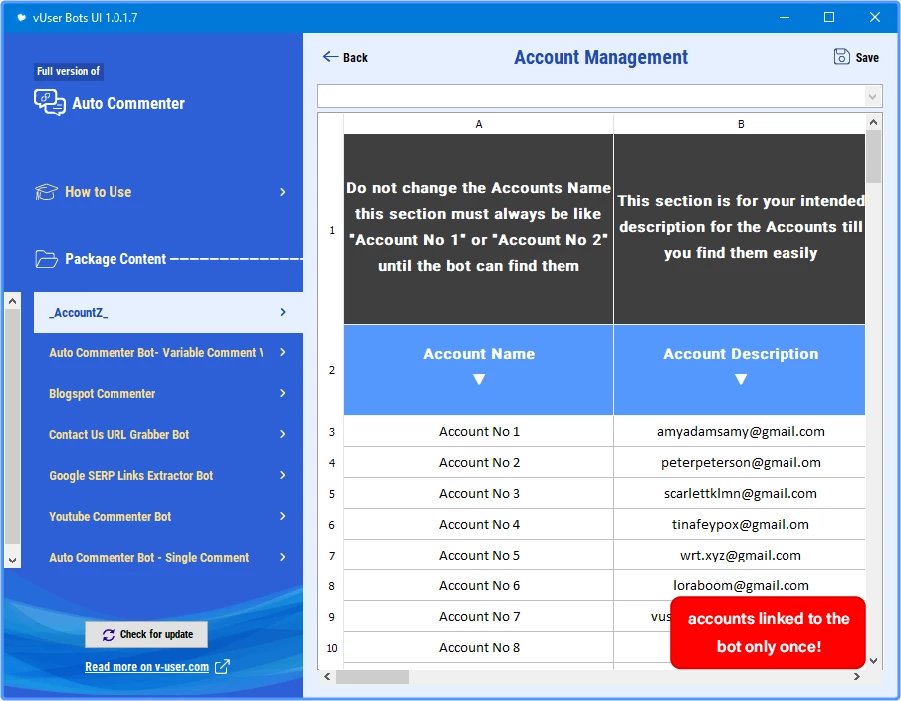
Task: Select cell 'scarlettklmn@gmail.com'
Action: [740, 494]
